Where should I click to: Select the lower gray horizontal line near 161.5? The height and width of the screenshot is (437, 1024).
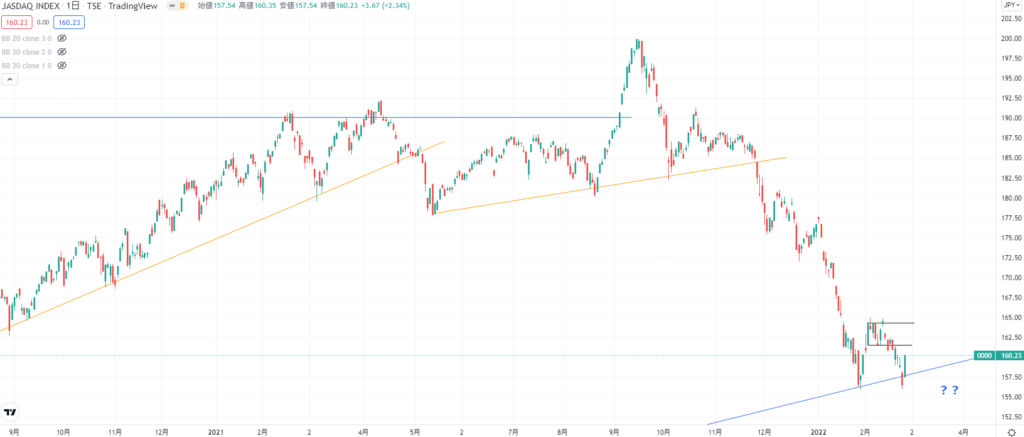pyautogui.click(x=889, y=345)
